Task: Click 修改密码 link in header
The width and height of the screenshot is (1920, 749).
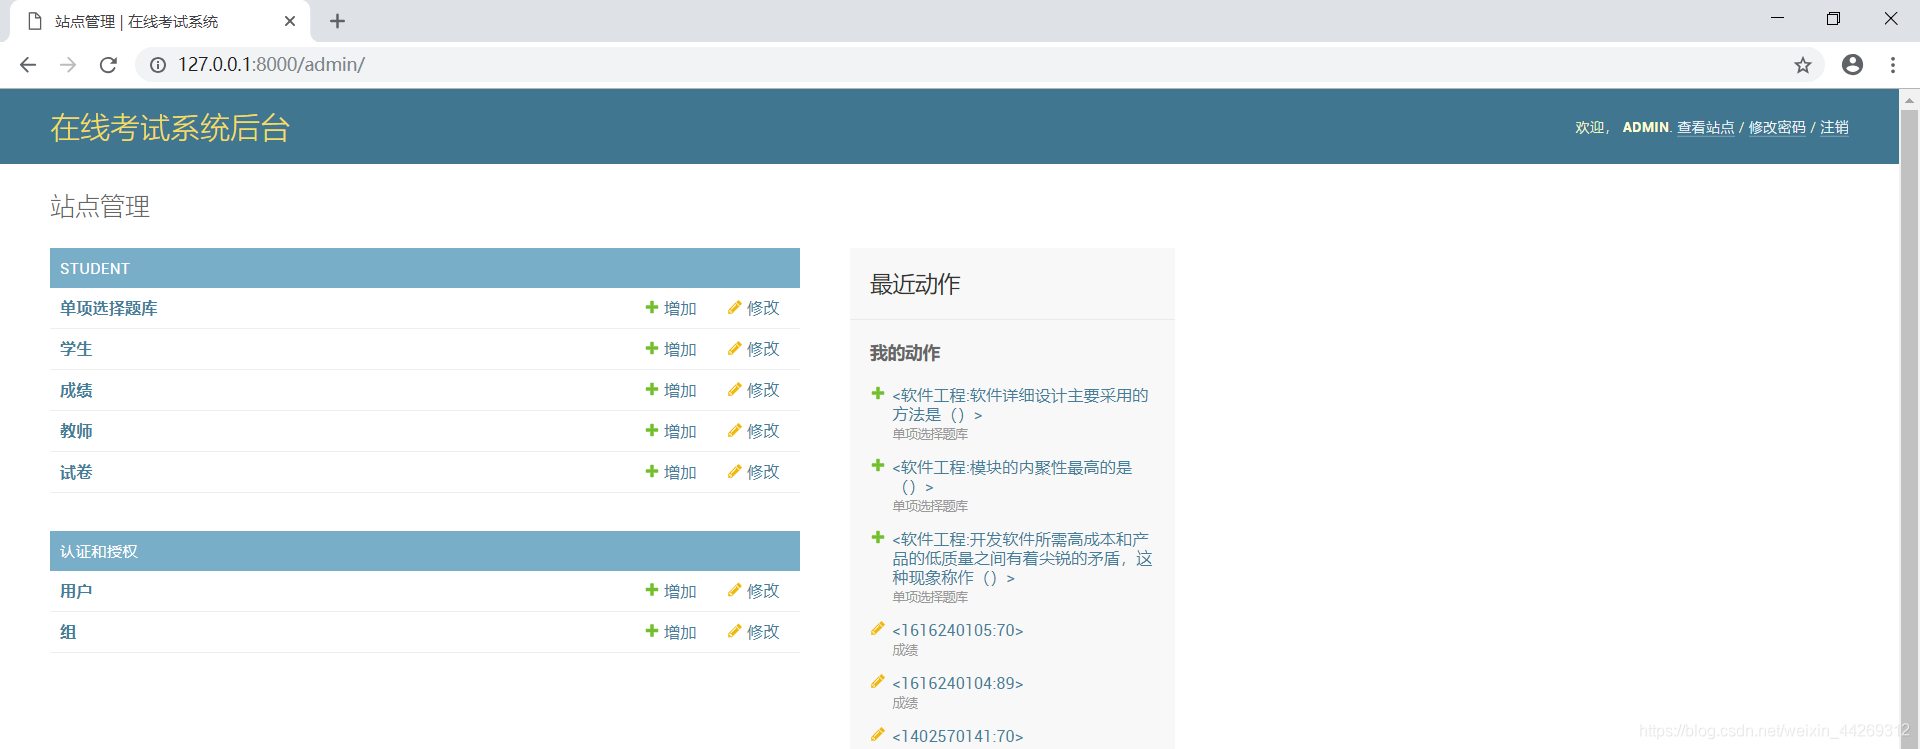Action: click(x=1777, y=127)
